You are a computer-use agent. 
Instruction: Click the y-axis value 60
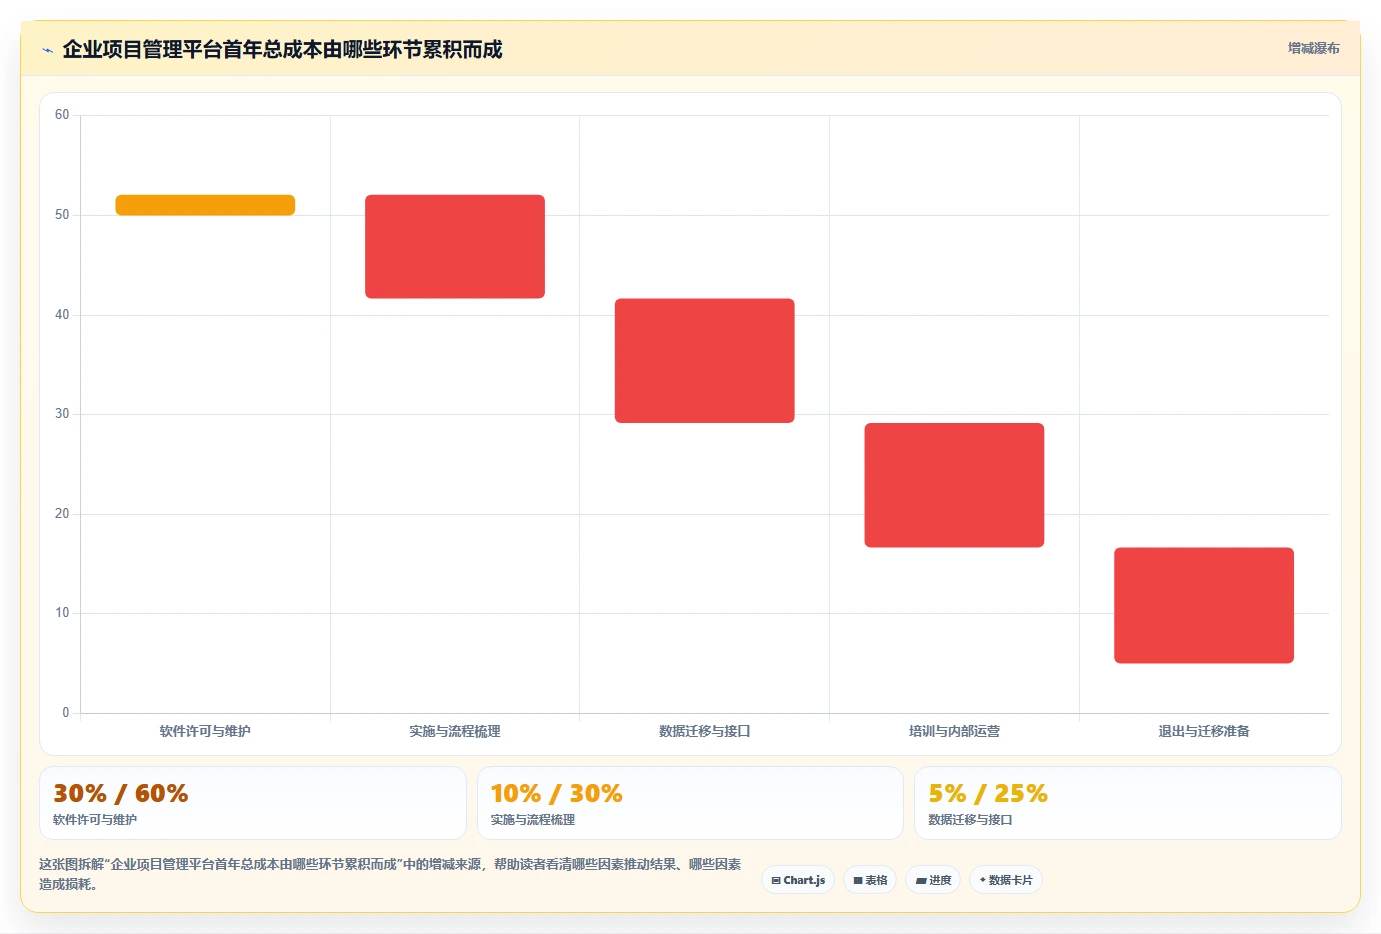[62, 115]
